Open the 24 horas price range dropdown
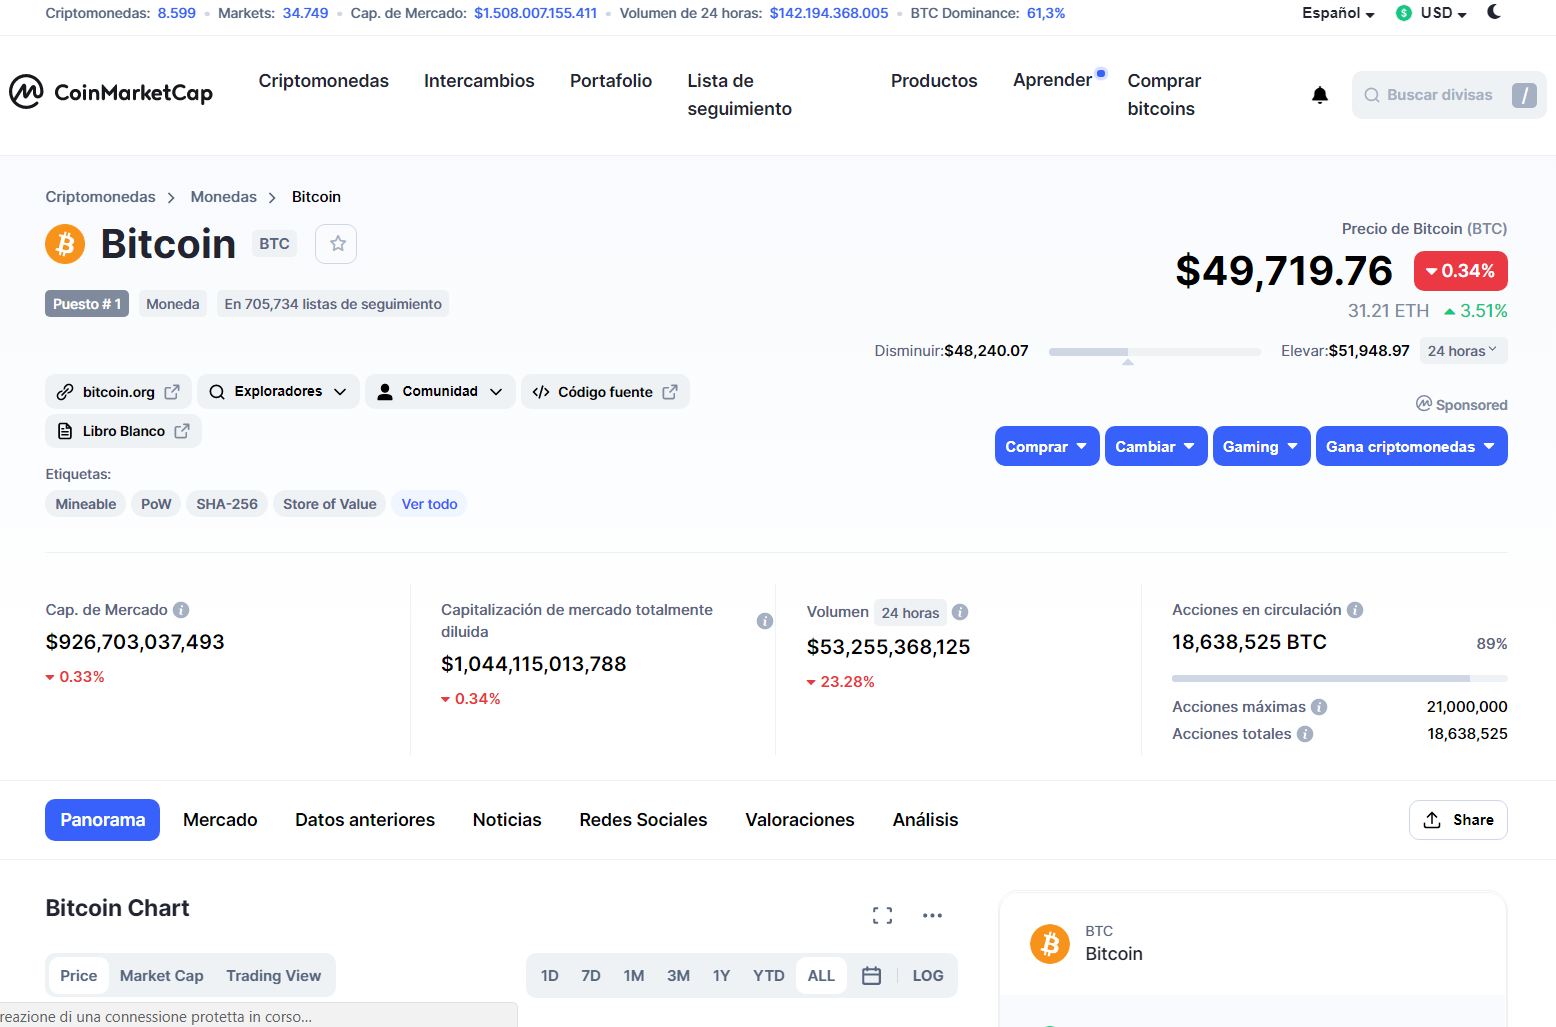 (x=1463, y=351)
